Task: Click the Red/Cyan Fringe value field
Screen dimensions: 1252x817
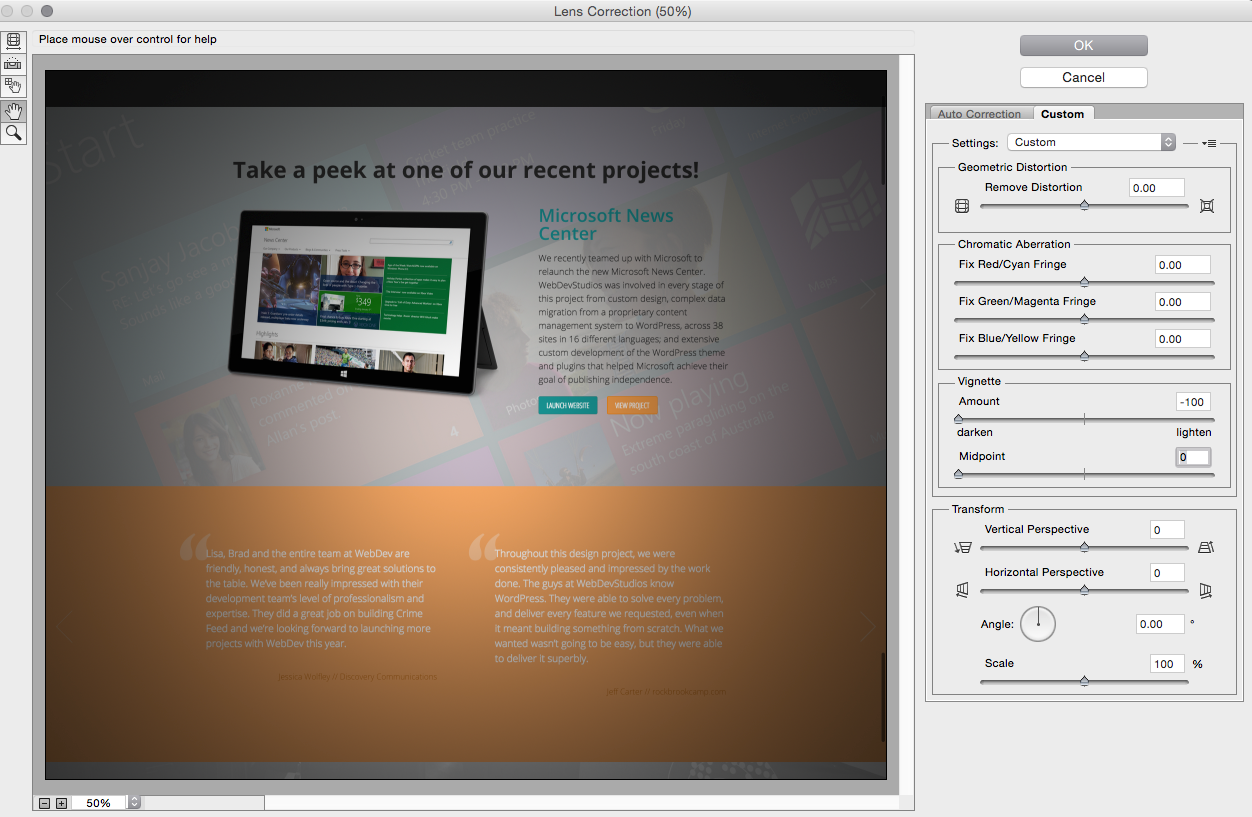Action: (x=1183, y=265)
